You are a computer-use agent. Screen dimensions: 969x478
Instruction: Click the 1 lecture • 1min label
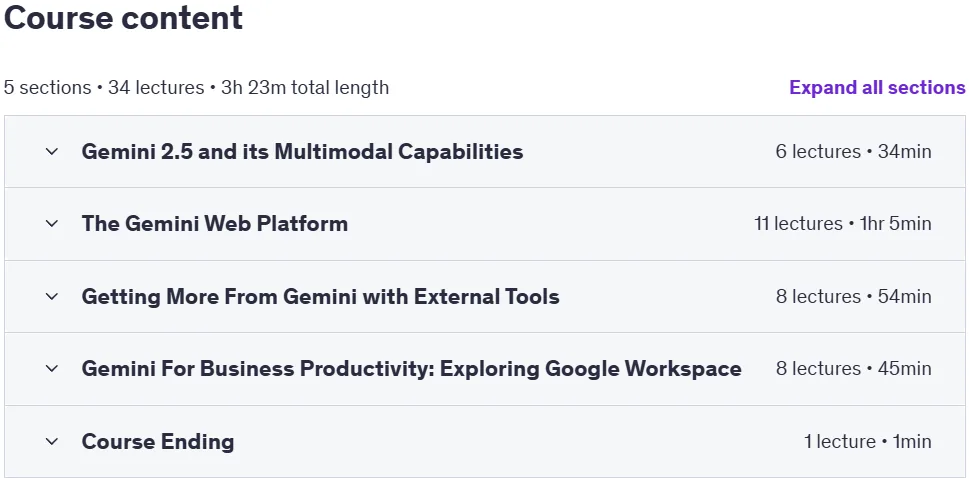tap(868, 442)
